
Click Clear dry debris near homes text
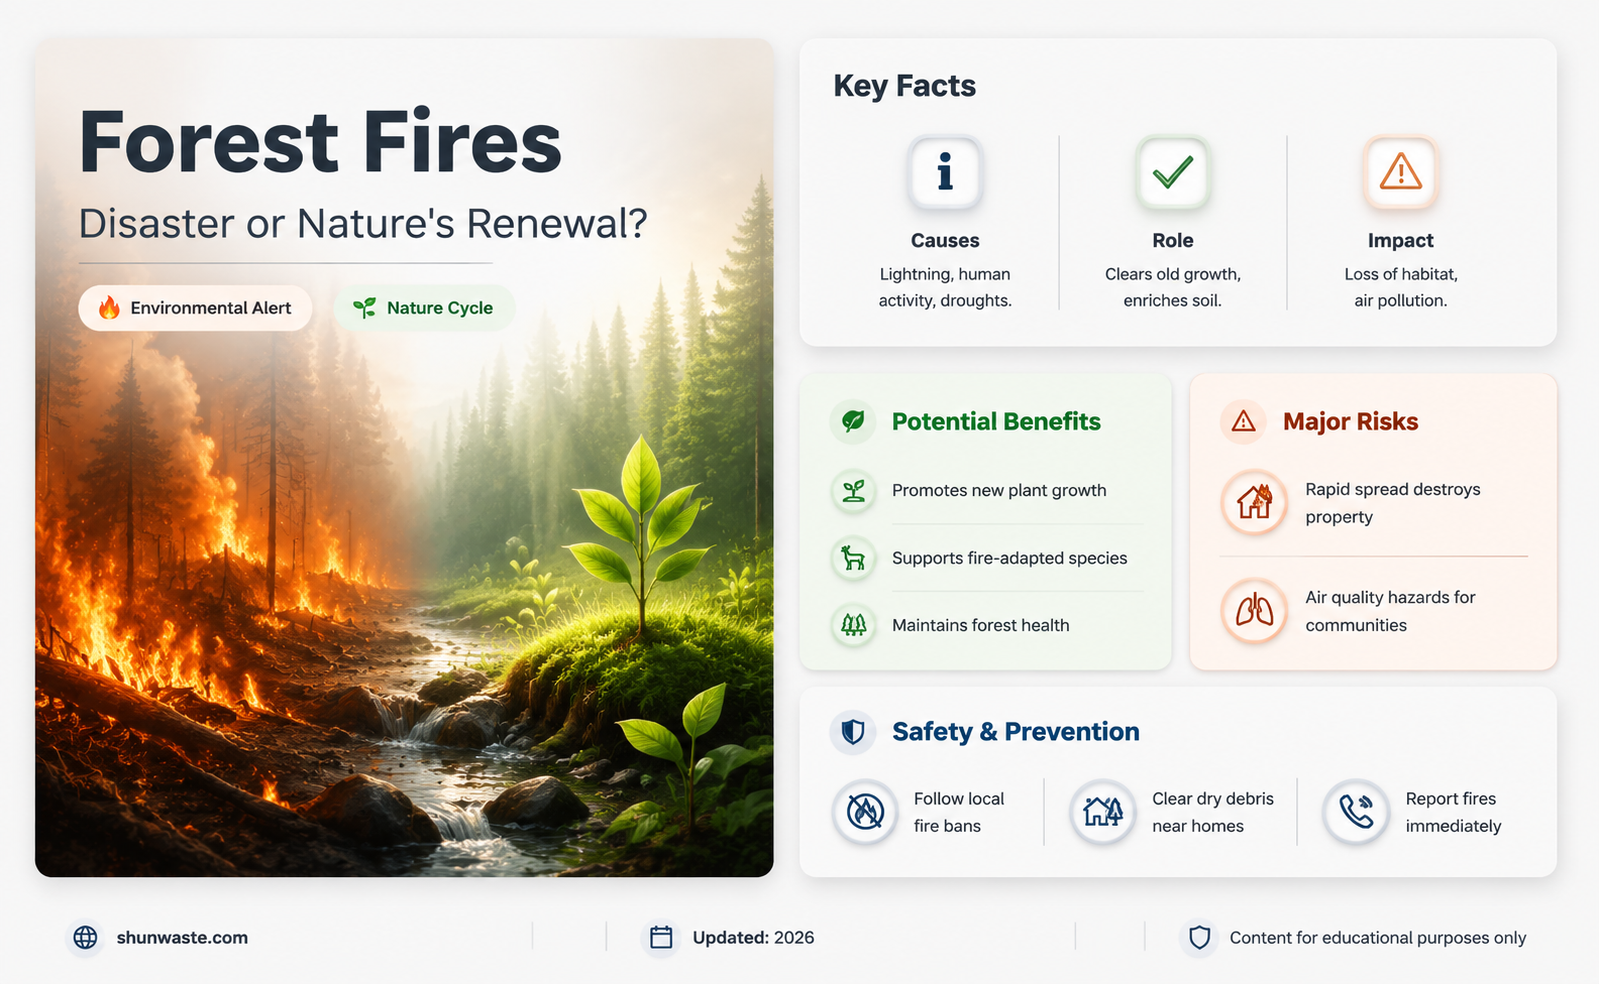[1212, 812]
